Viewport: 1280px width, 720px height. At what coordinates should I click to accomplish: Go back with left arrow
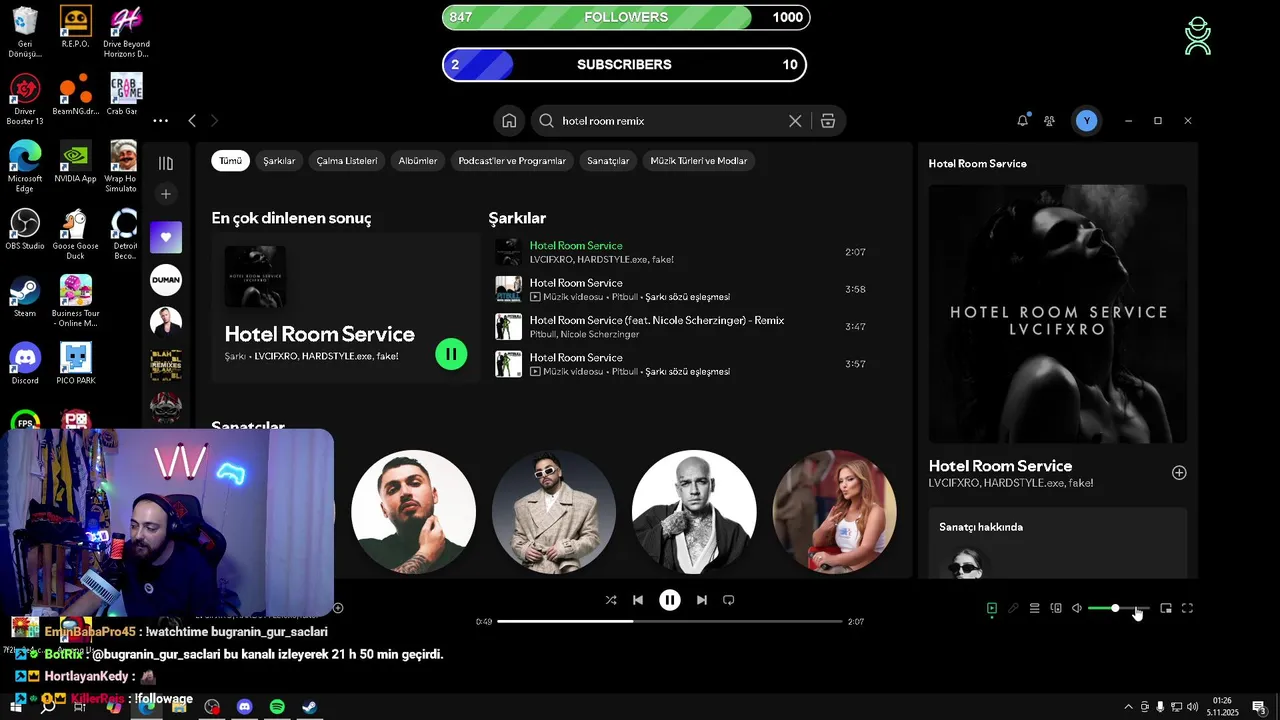pos(192,121)
